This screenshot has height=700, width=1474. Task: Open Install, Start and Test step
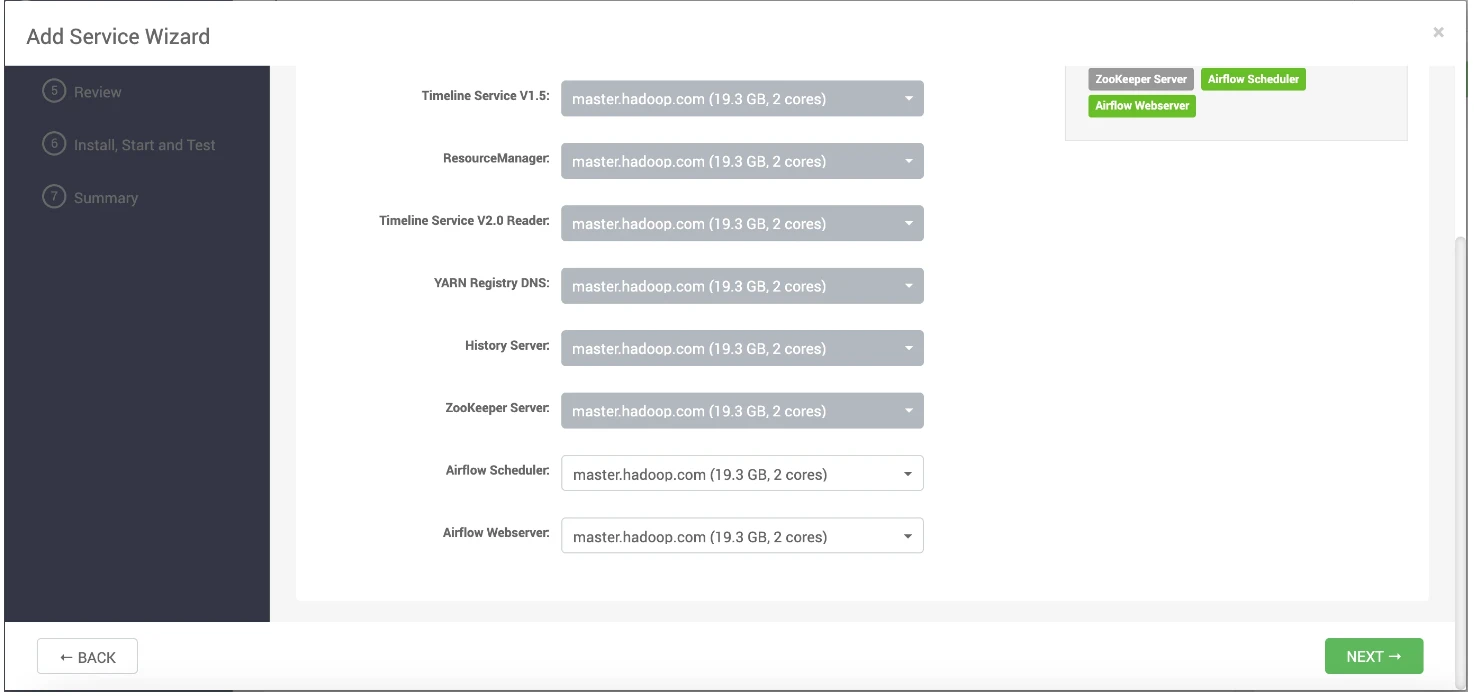(x=145, y=145)
